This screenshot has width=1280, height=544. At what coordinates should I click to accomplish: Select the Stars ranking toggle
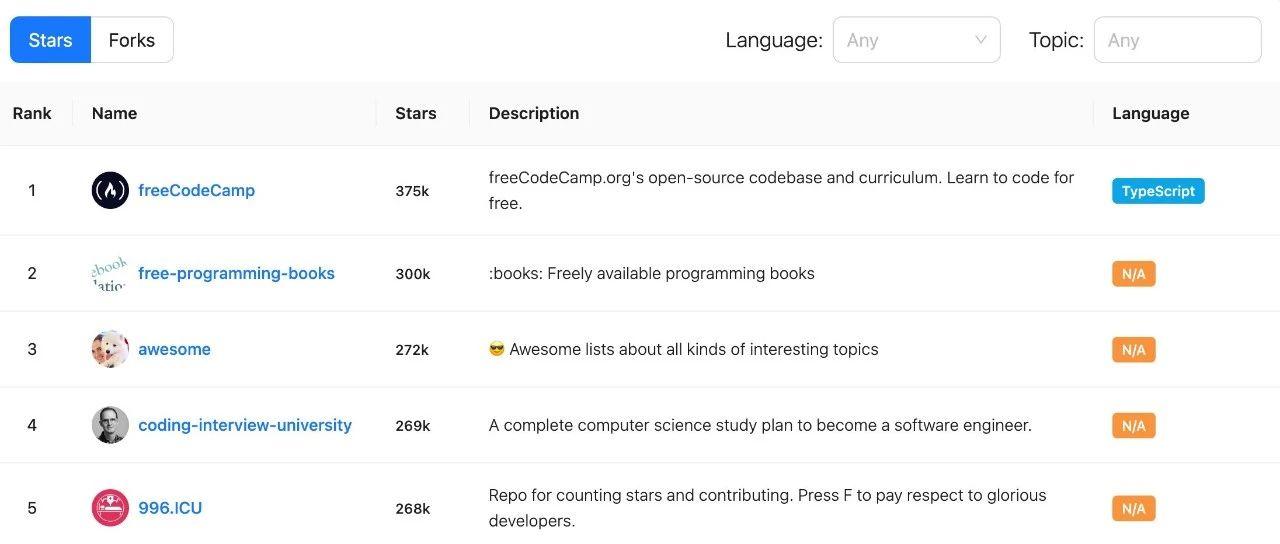(x=50, y=40)
